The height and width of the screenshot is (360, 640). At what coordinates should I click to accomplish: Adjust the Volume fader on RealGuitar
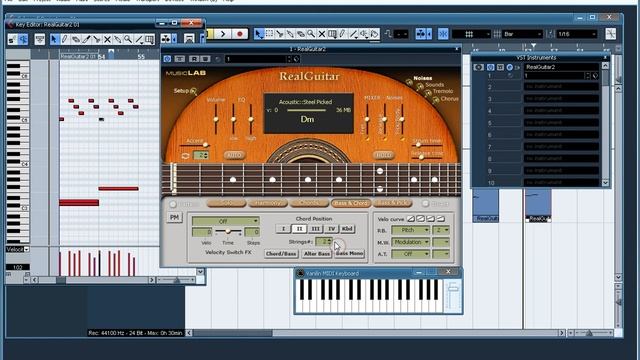[x=216, y=120]
